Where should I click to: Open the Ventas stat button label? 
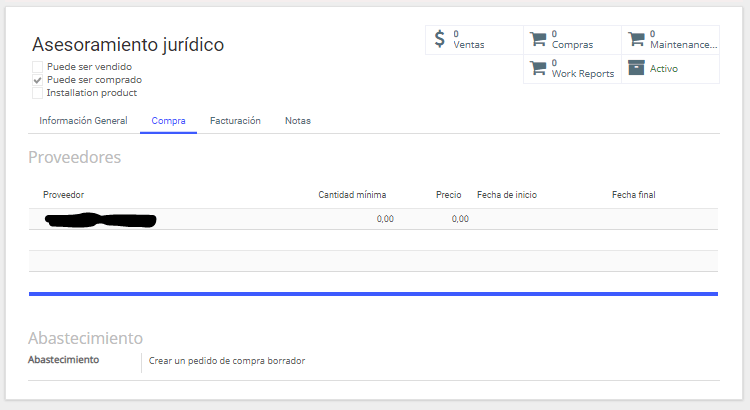point(469,45)
